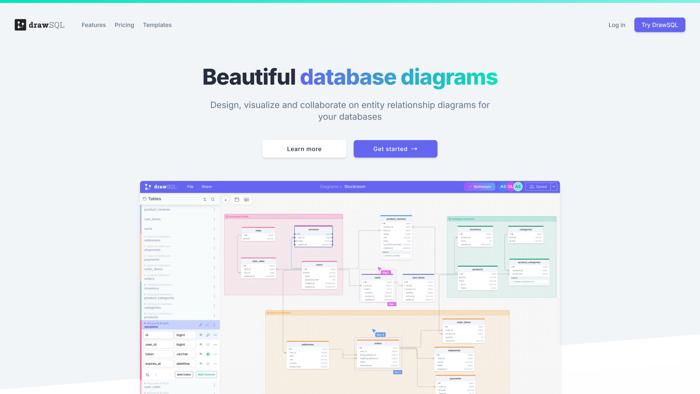The image size is (700, 394).
Task: Click the drawSQL logo in the site header
Action: 39,25
